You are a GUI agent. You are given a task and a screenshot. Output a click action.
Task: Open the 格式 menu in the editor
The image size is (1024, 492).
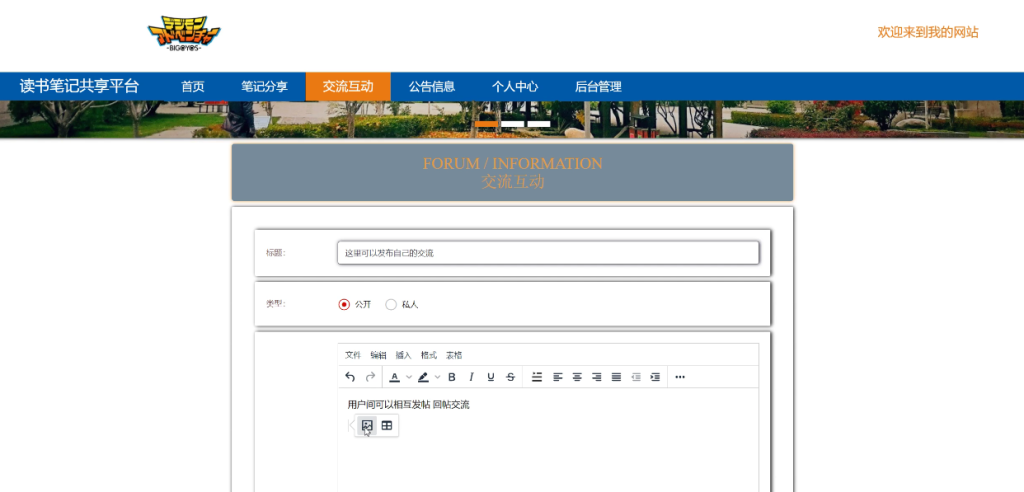(428, 355)
